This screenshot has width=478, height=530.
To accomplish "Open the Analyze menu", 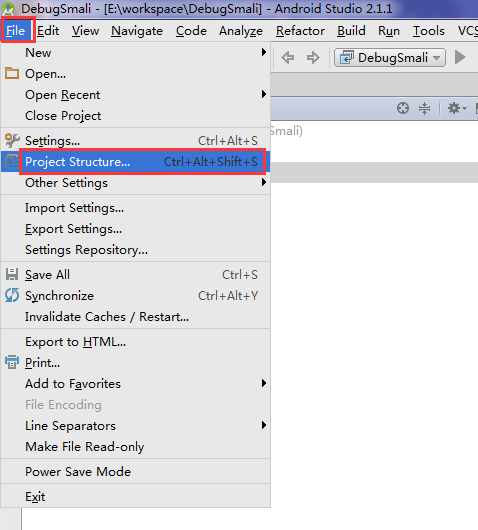I will click(x=241, y=31).
